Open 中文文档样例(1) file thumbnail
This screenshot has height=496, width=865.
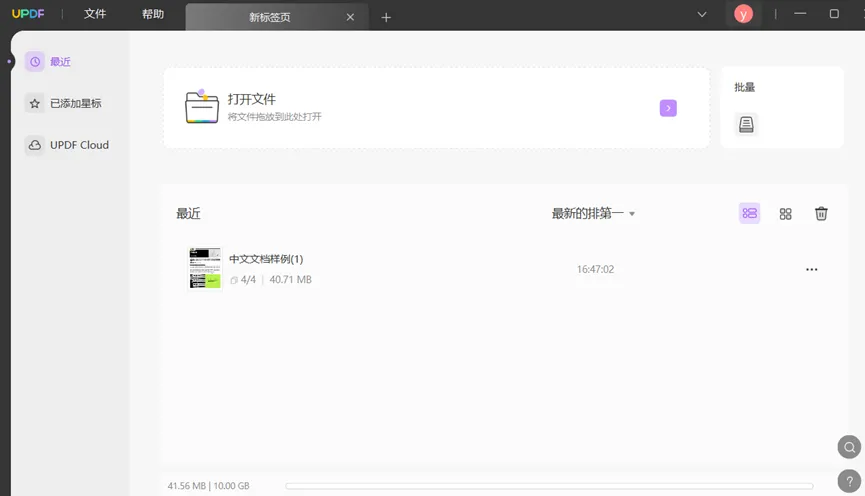[205, 268]
